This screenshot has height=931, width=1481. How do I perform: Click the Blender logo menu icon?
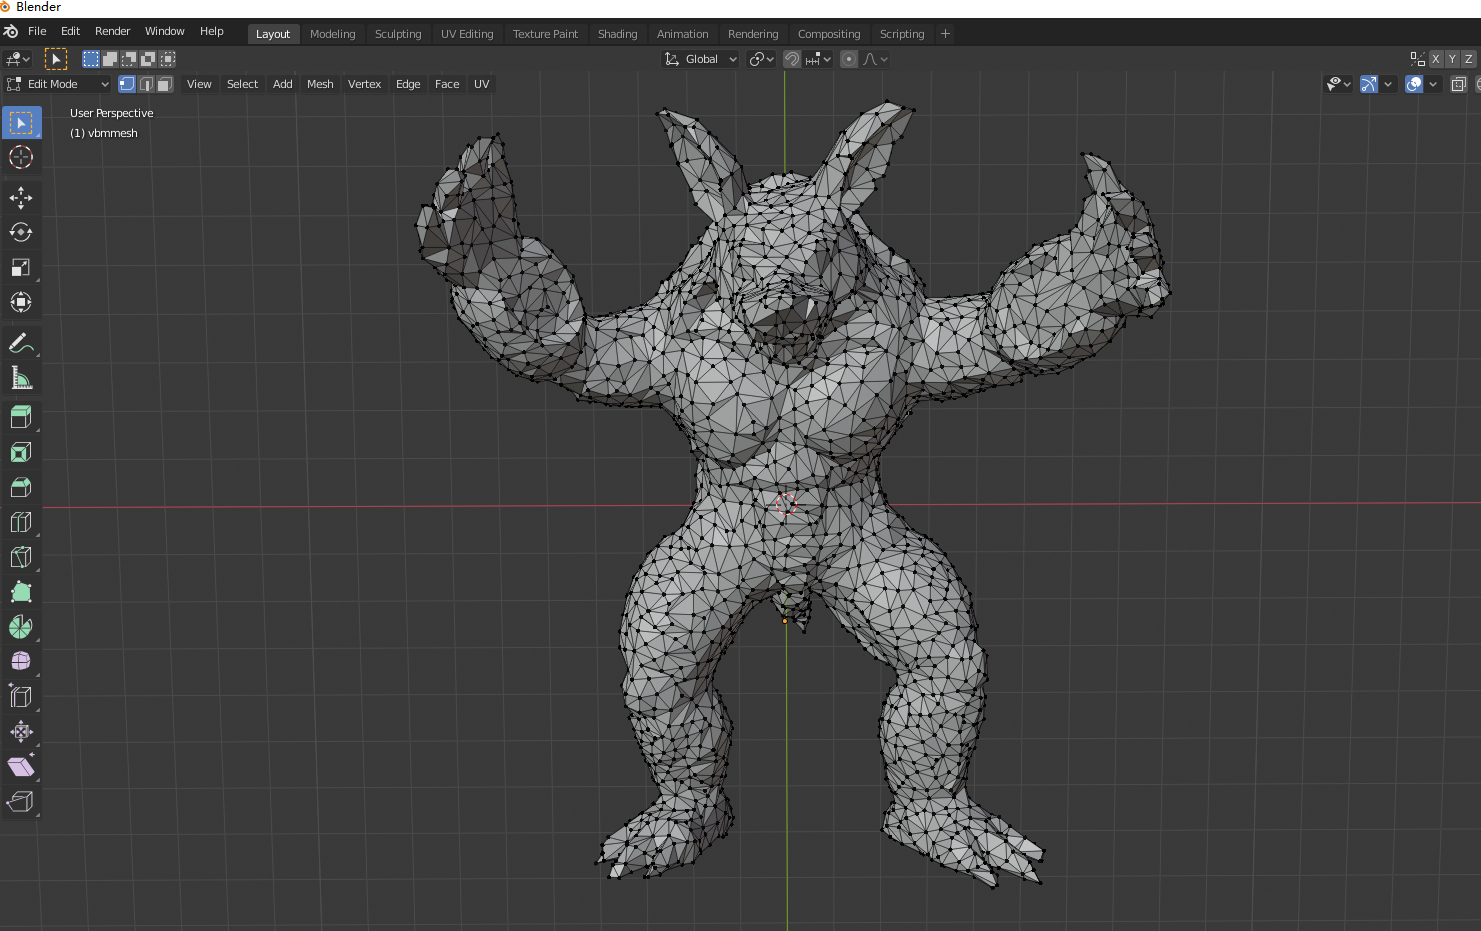pos(11,31)
